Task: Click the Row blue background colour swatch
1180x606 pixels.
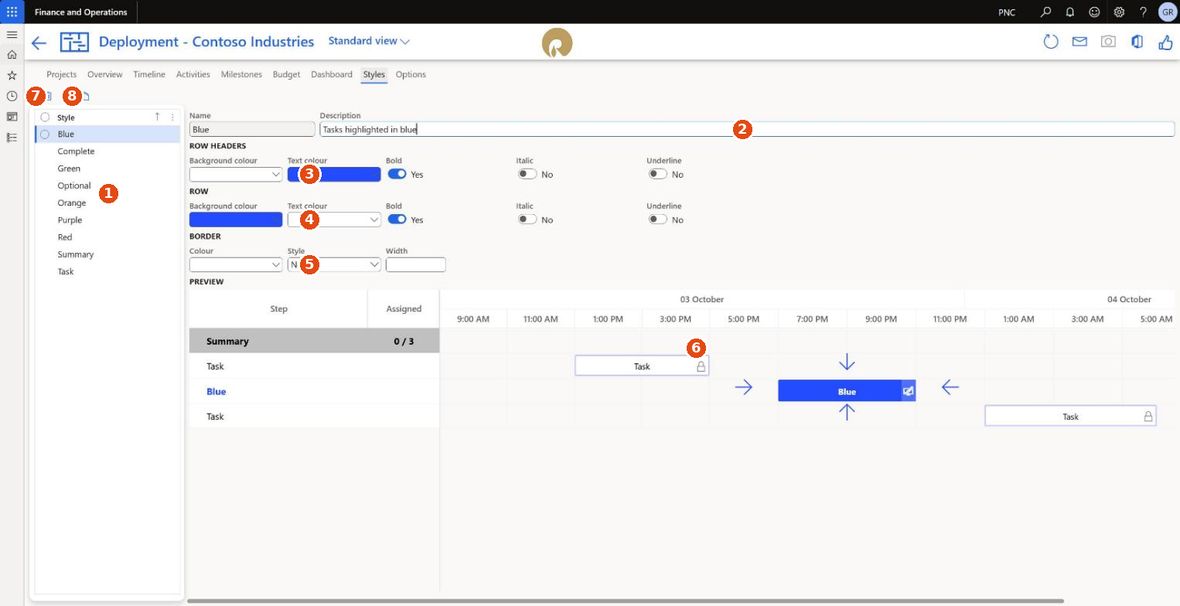Action: [x=236, y=219]
